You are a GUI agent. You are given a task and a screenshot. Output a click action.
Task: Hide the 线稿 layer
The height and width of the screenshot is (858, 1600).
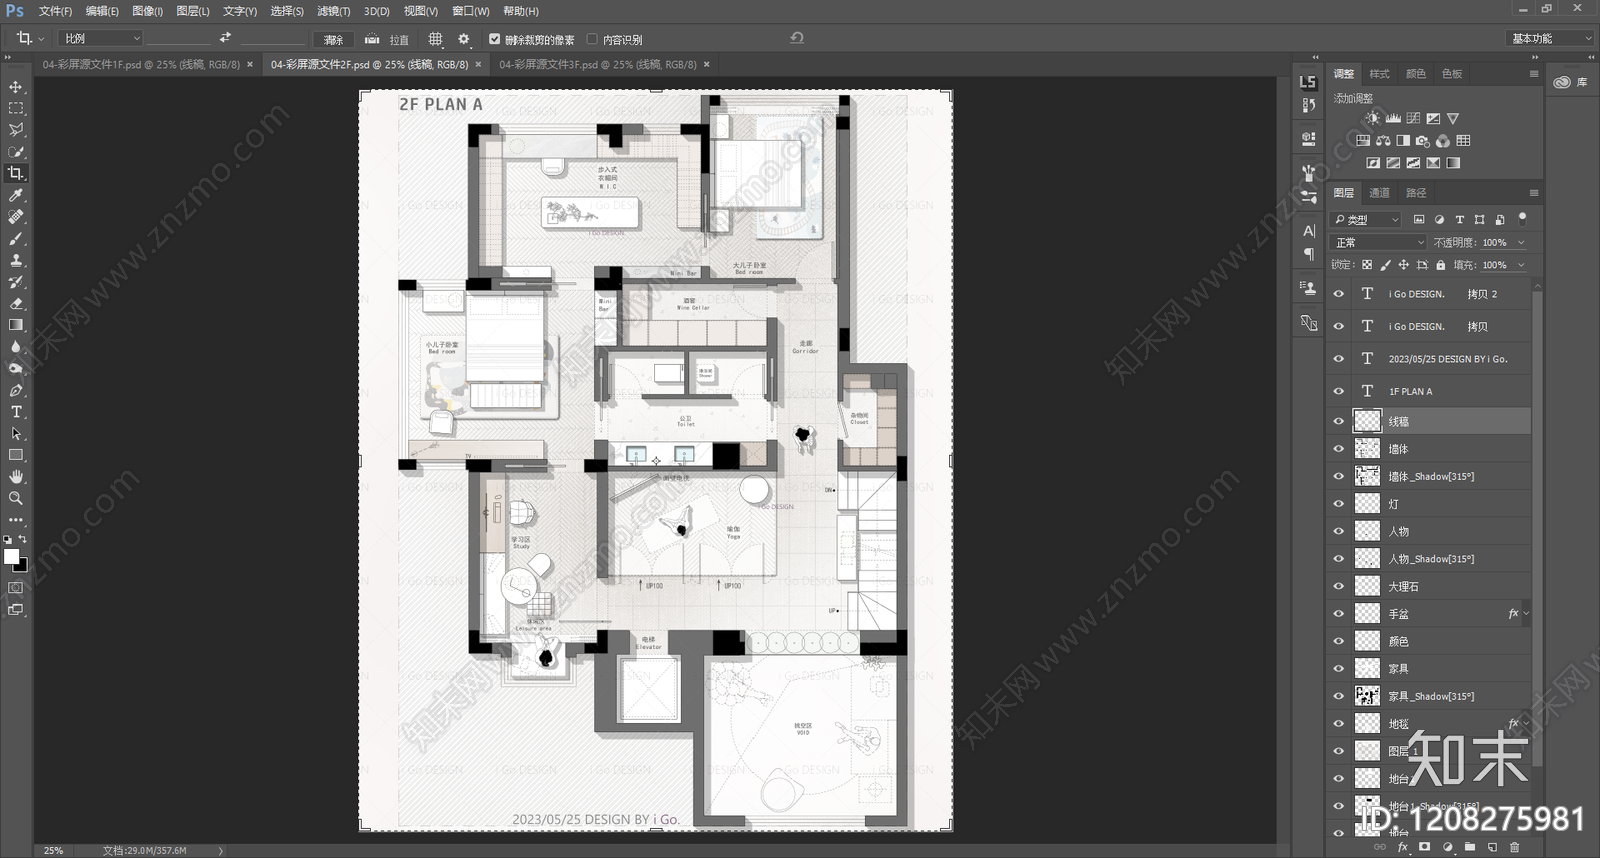tap(1339, 421)
